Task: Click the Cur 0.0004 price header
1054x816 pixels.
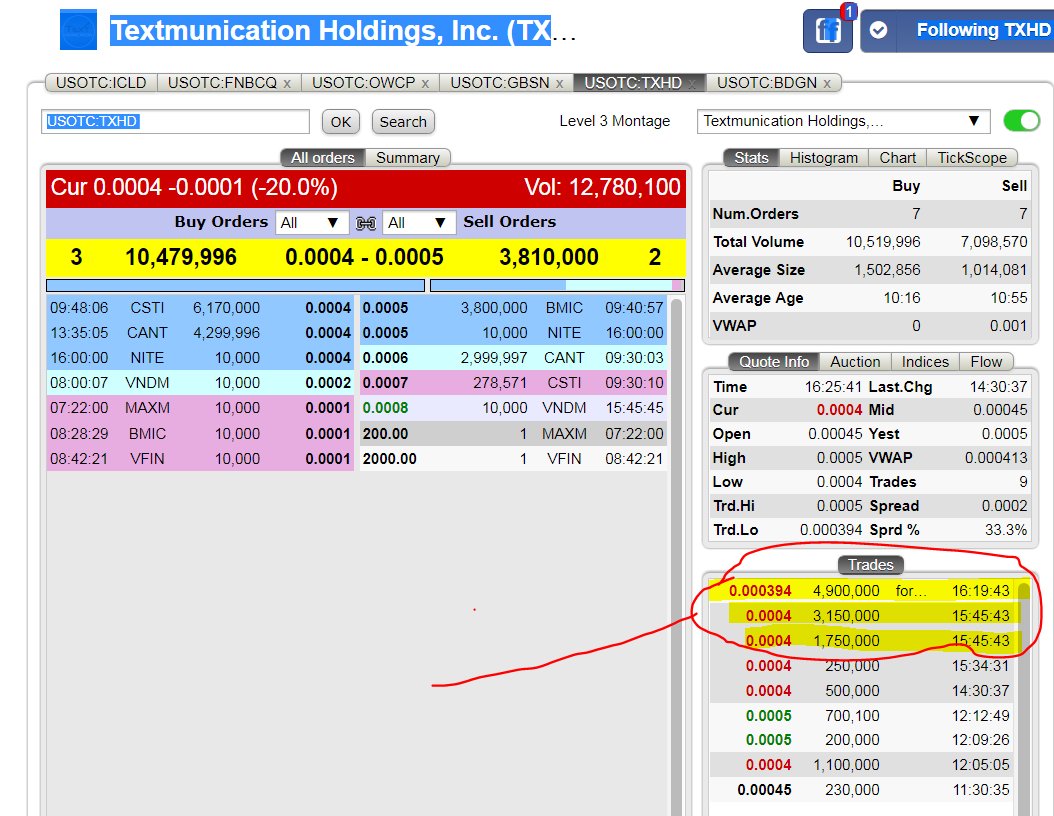Action: (x=194, y=187)
